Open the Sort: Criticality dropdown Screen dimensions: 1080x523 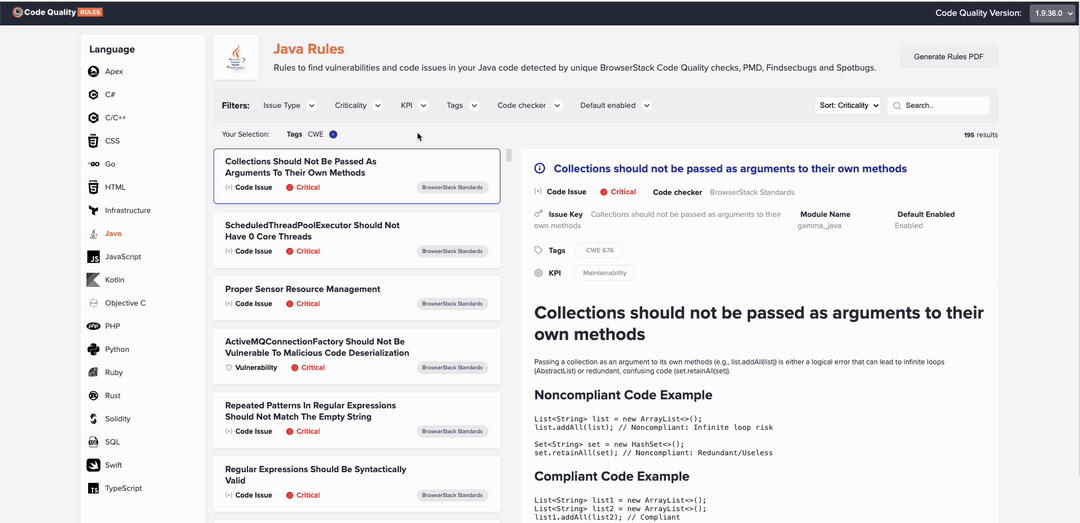click(x=848, y=105)
